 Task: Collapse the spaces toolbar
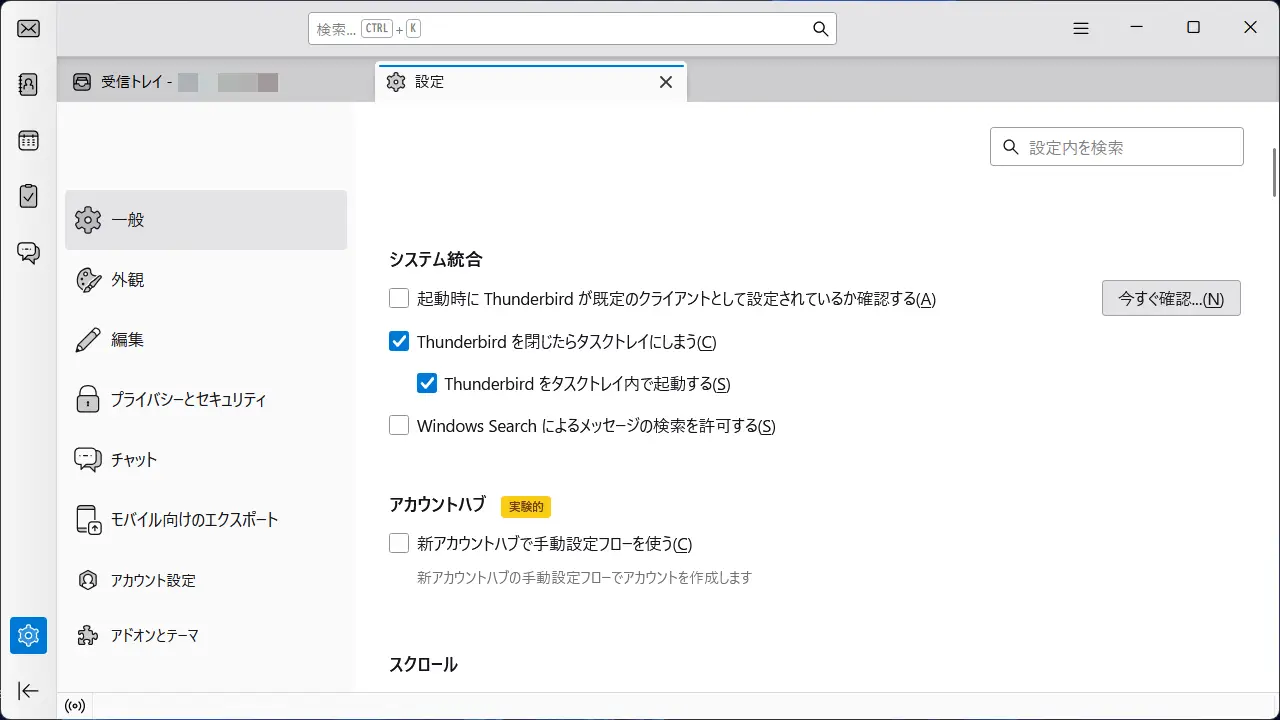tap(29, 691)
